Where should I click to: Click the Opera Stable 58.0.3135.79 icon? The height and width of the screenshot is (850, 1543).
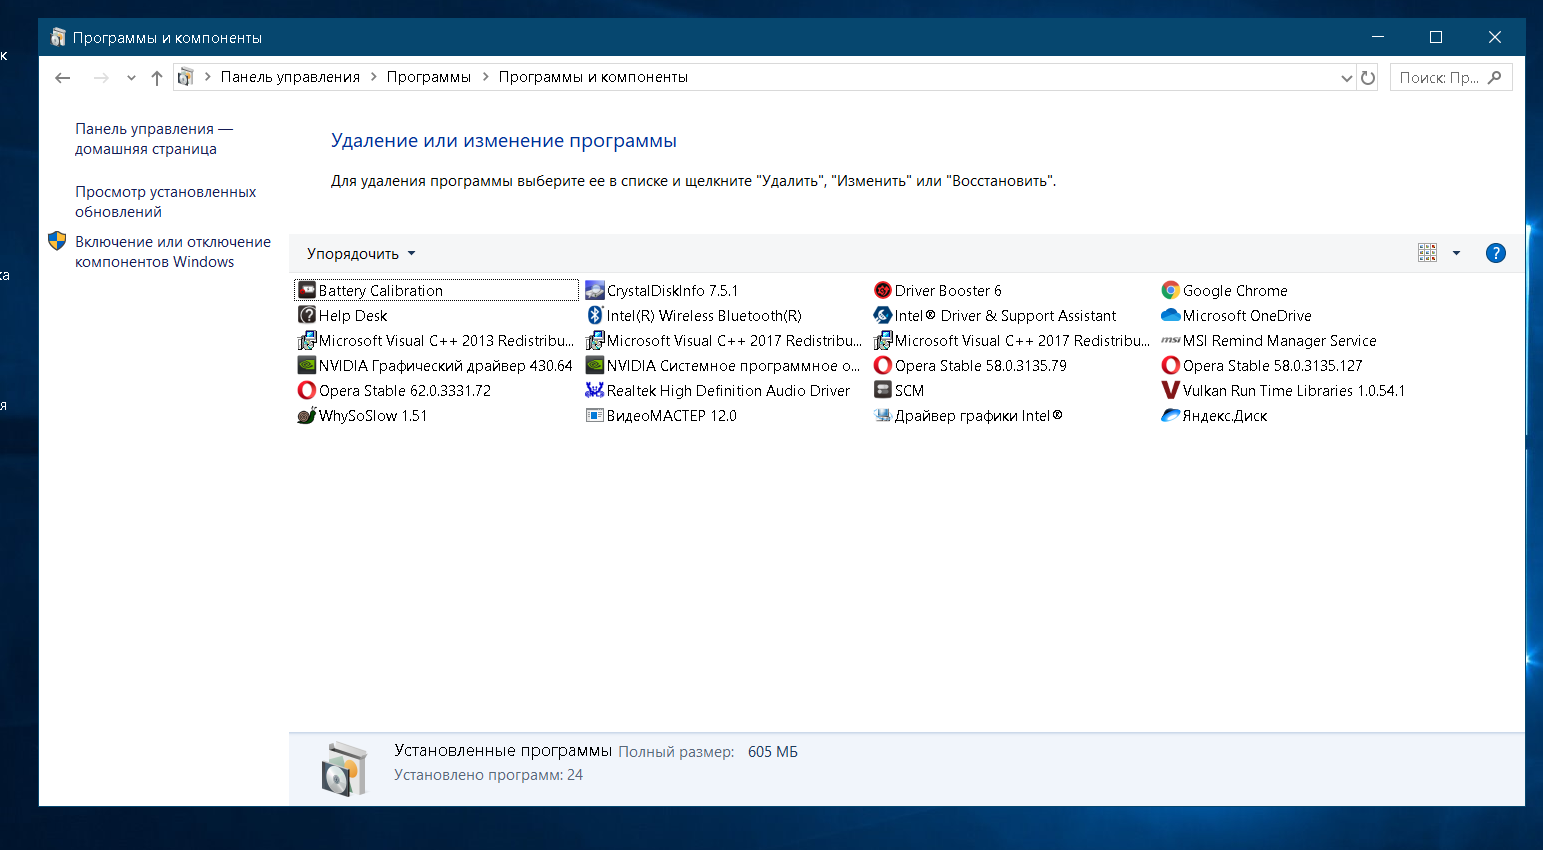click(x=883, y=365)
